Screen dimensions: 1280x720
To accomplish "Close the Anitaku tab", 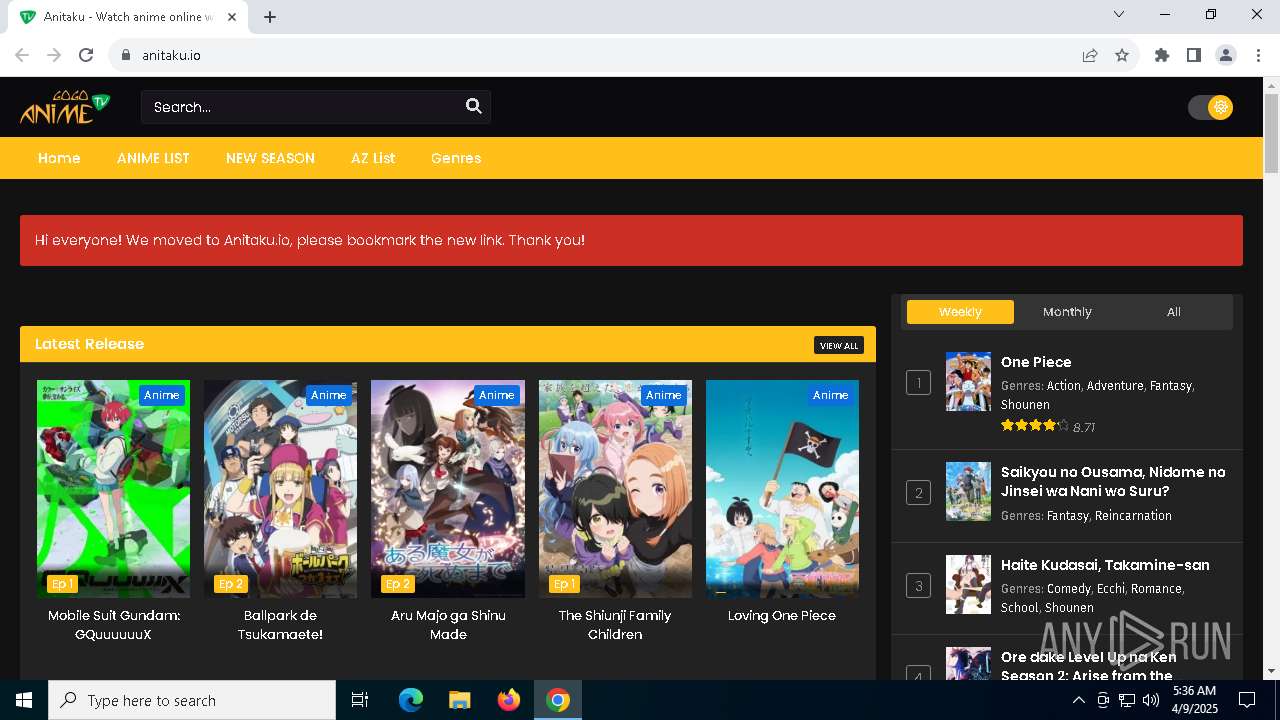I will click(x=232, y=17).
